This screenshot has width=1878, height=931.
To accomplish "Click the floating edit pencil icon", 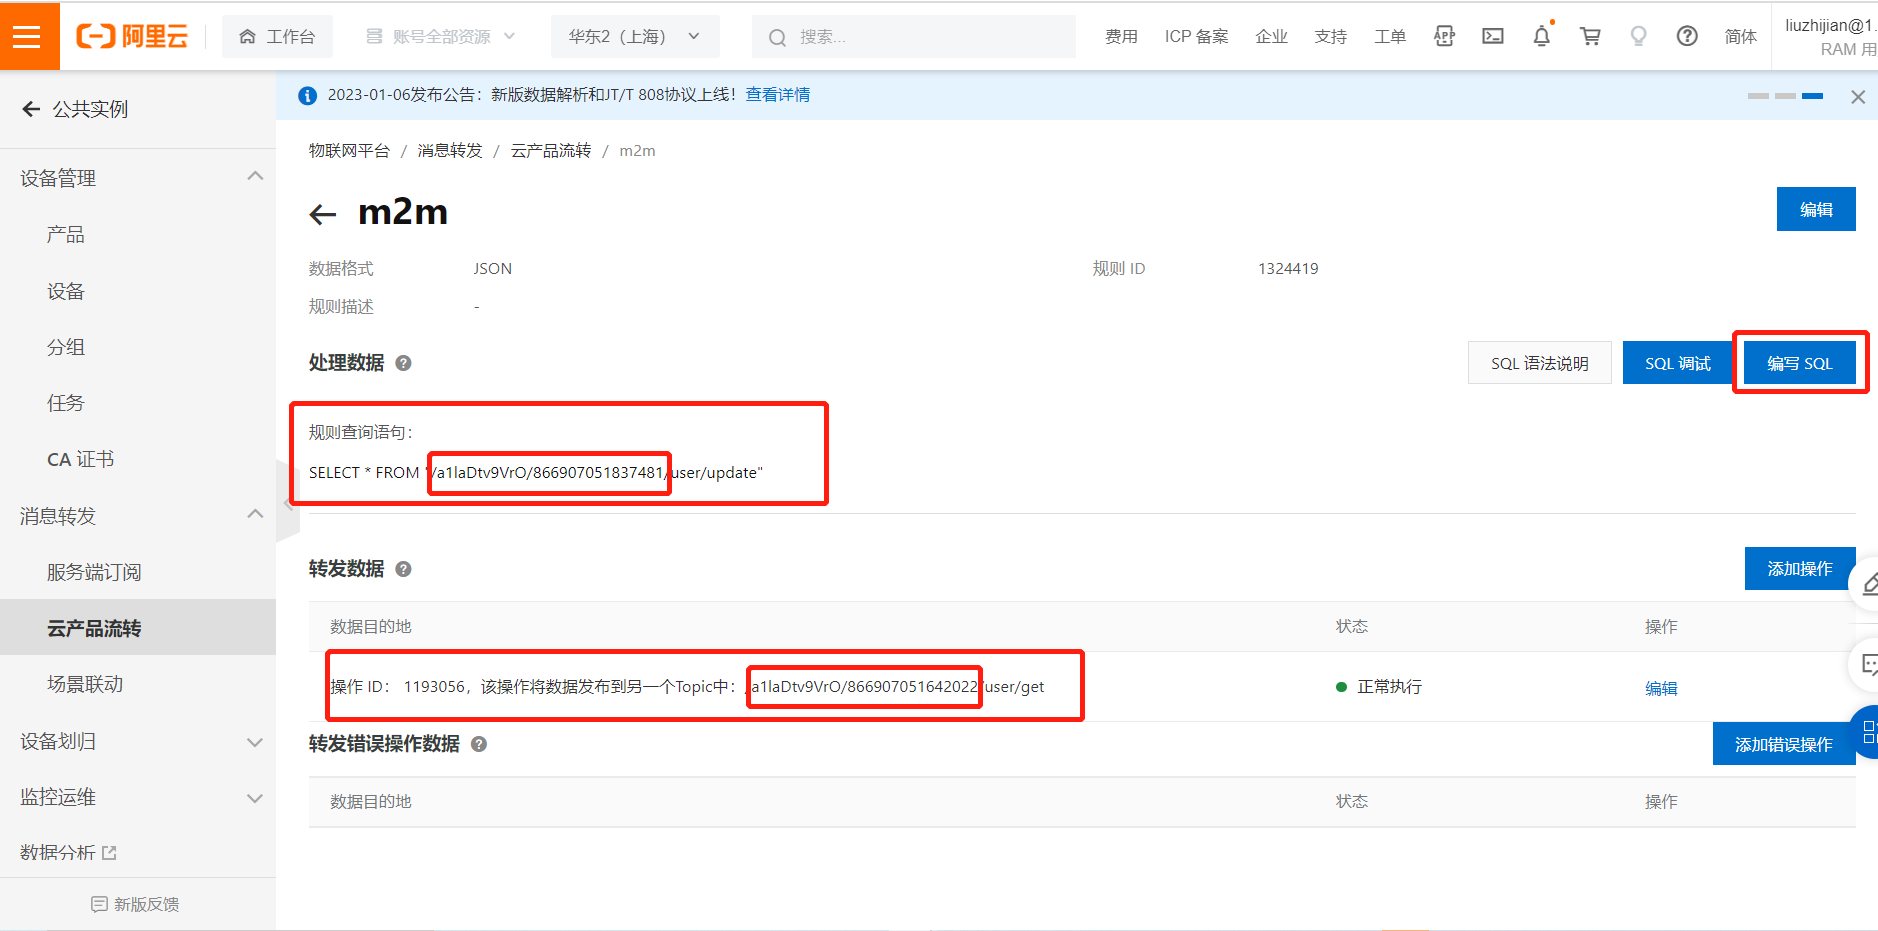I will (1868, 583).
